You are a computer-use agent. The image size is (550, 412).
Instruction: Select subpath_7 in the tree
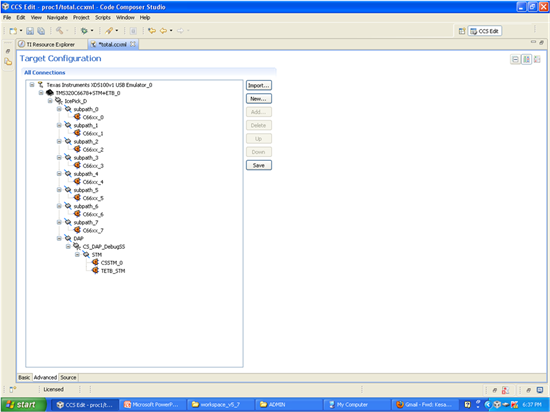click(x=86, y=222)
